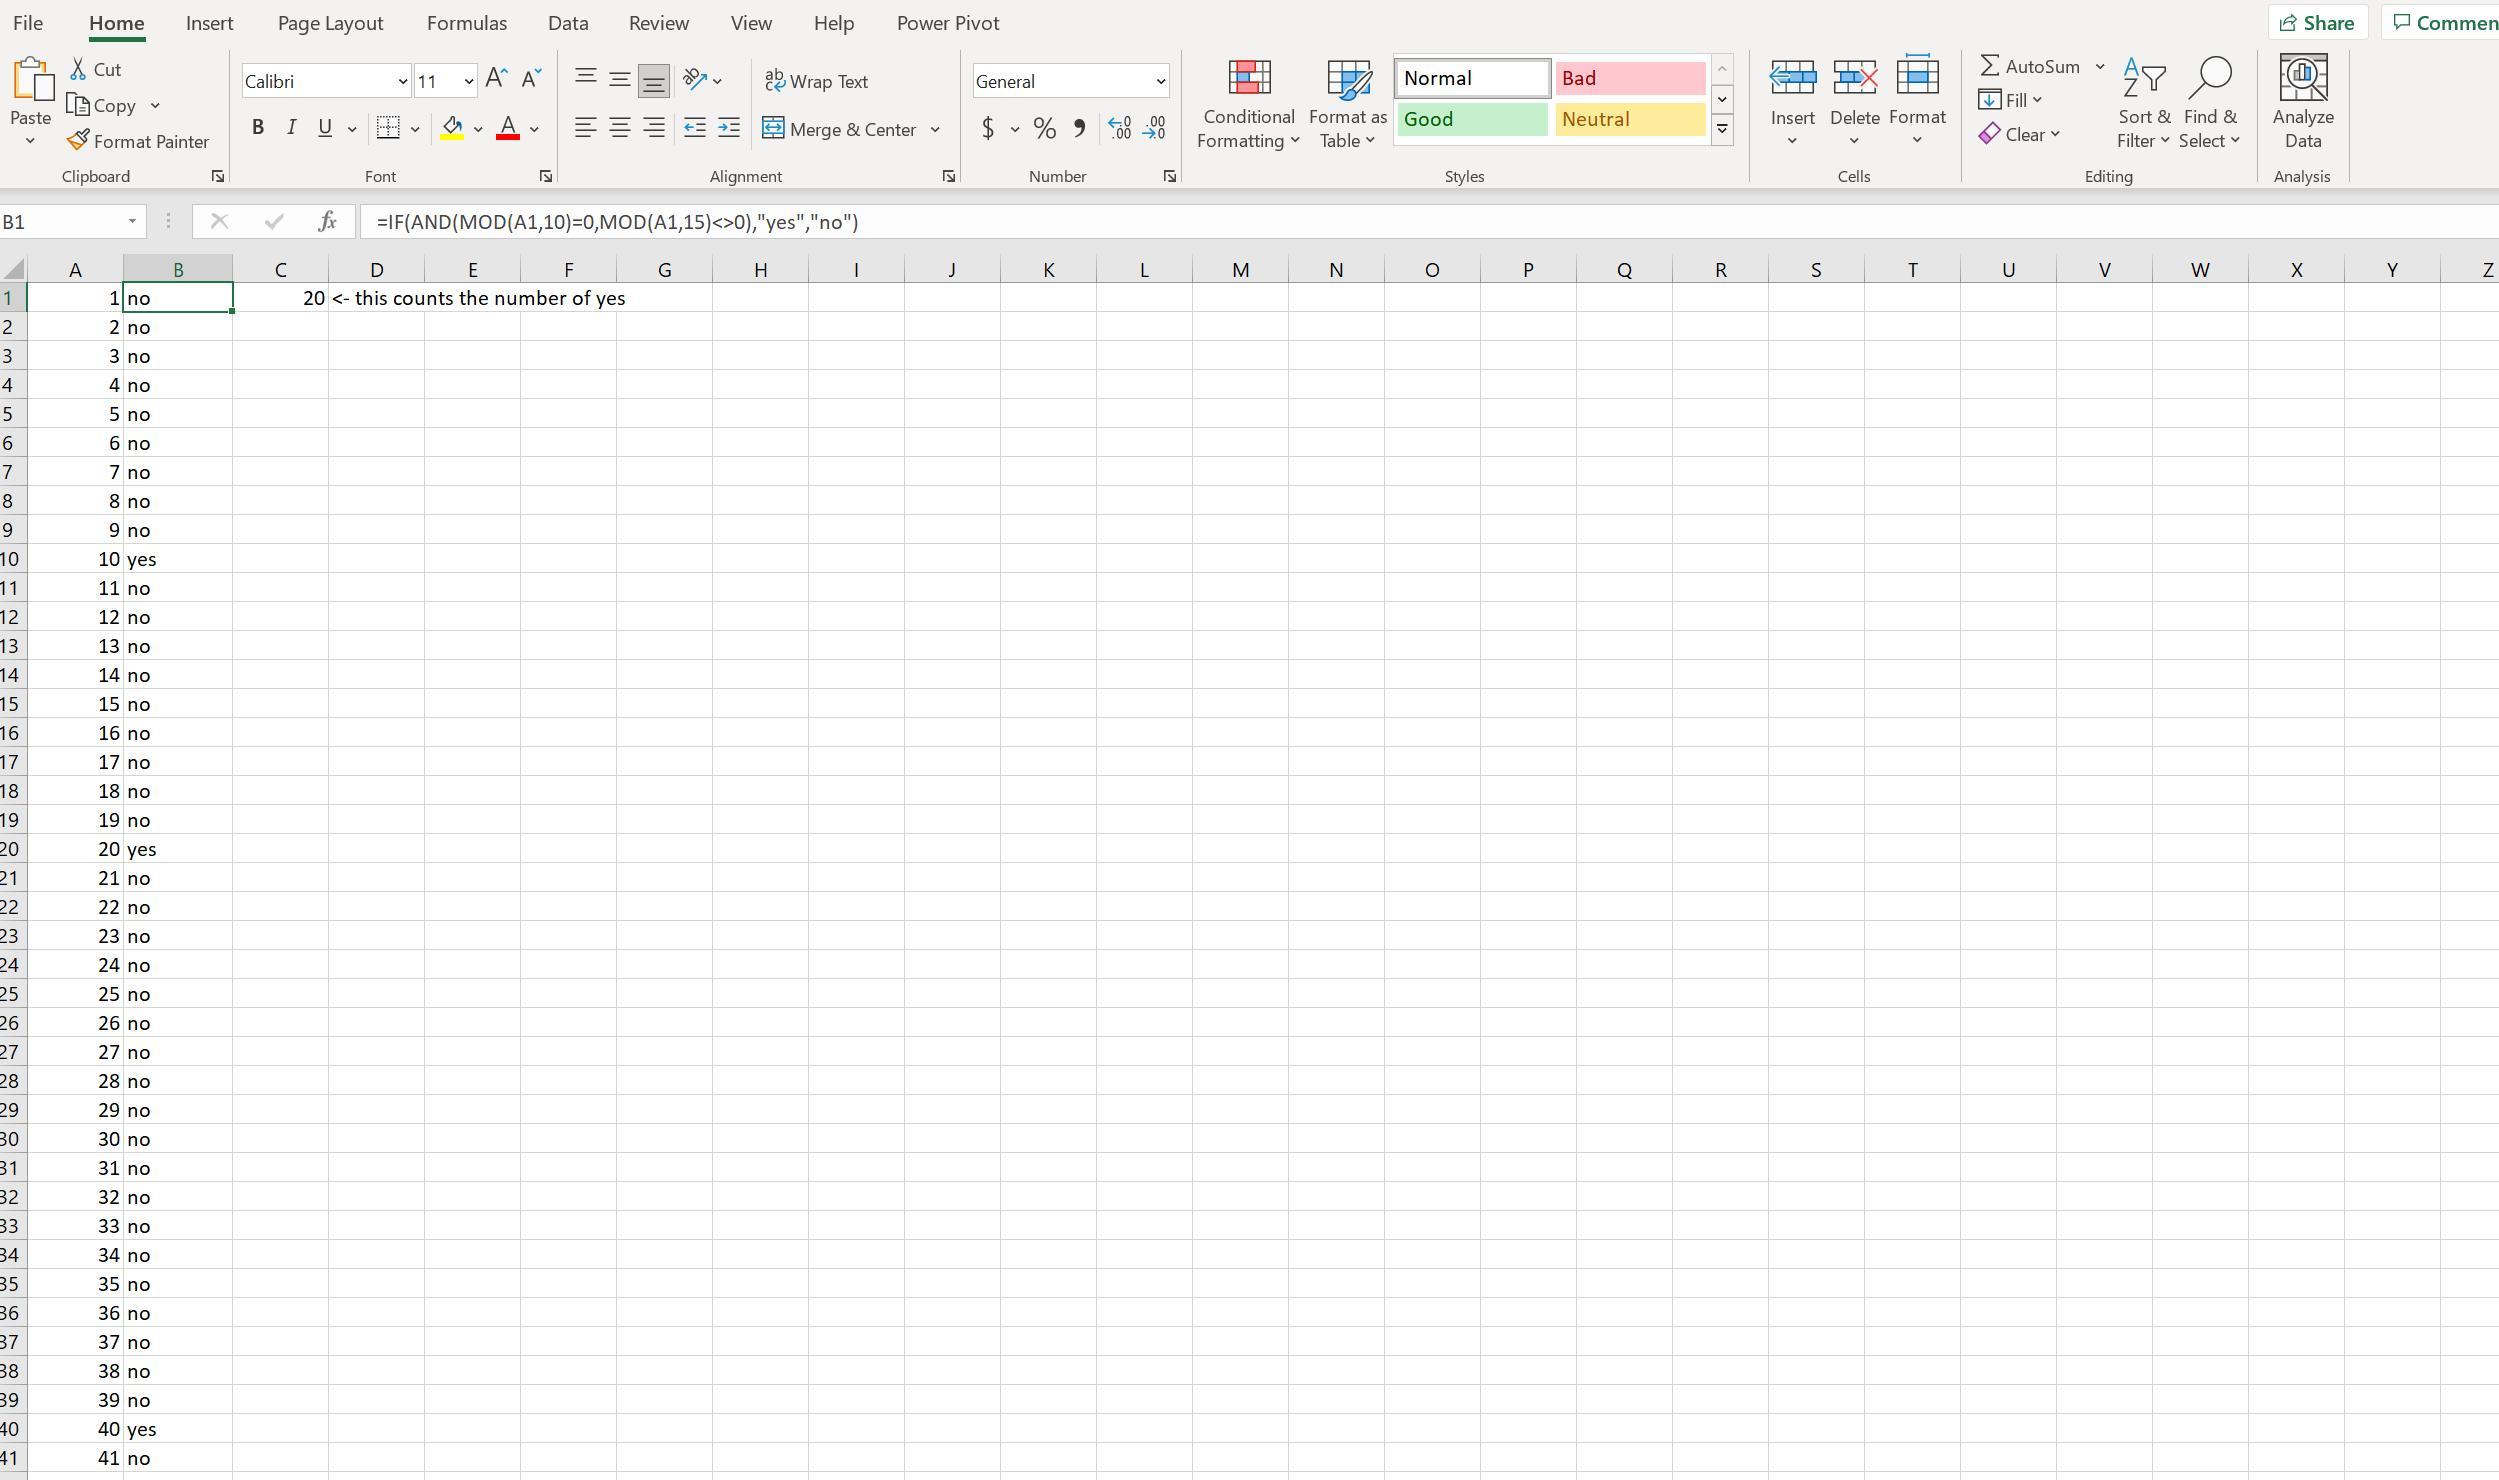
Task: Click the Borders icon in Font group
Action: coord(388,128)
